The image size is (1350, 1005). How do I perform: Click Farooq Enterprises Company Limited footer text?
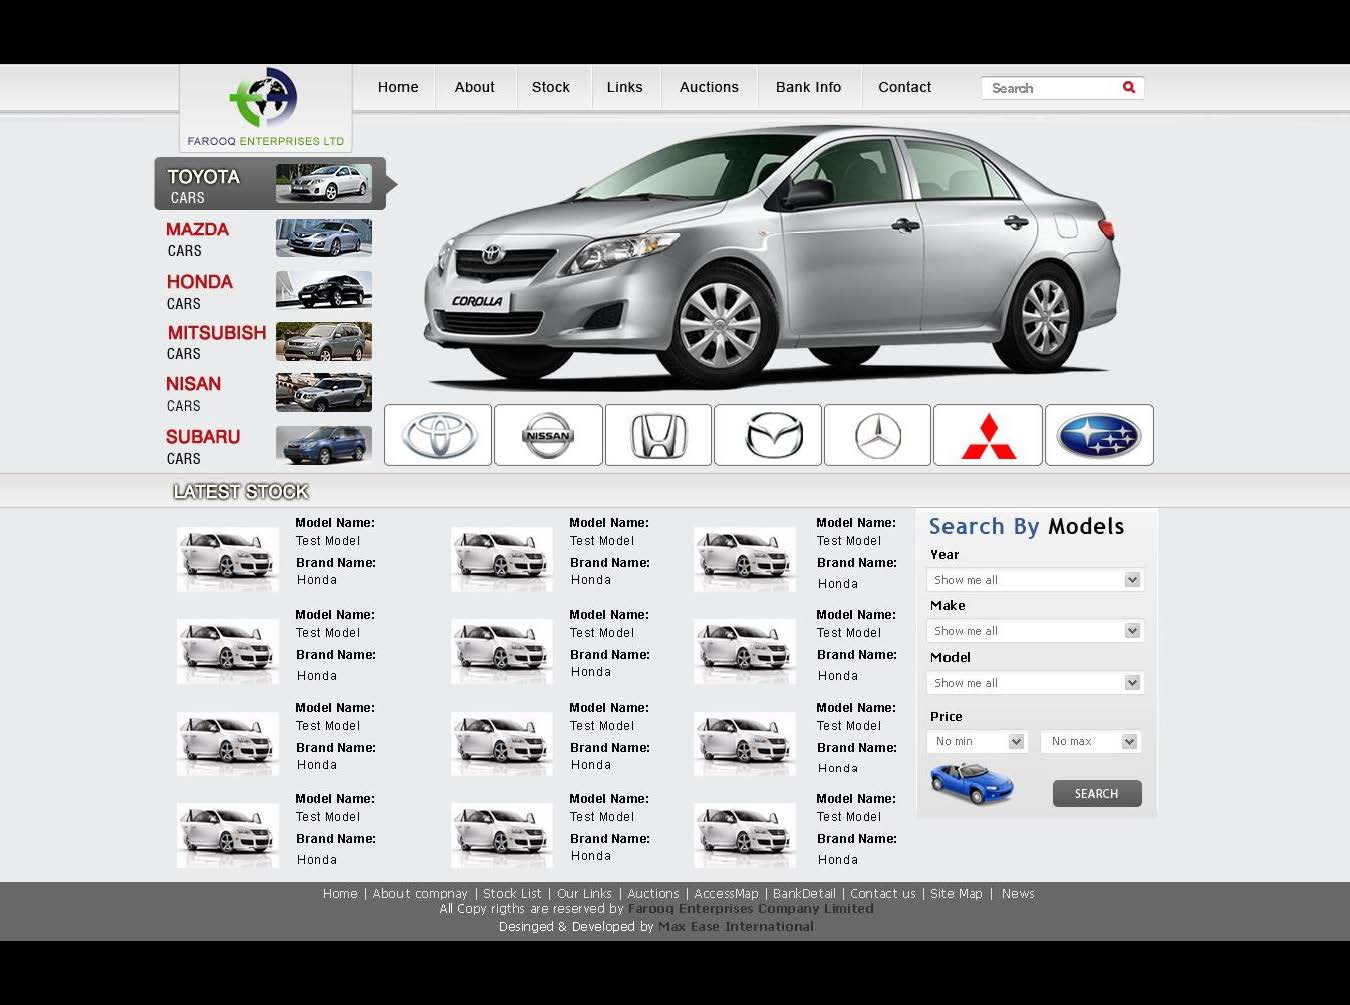(x=751, y=909)
